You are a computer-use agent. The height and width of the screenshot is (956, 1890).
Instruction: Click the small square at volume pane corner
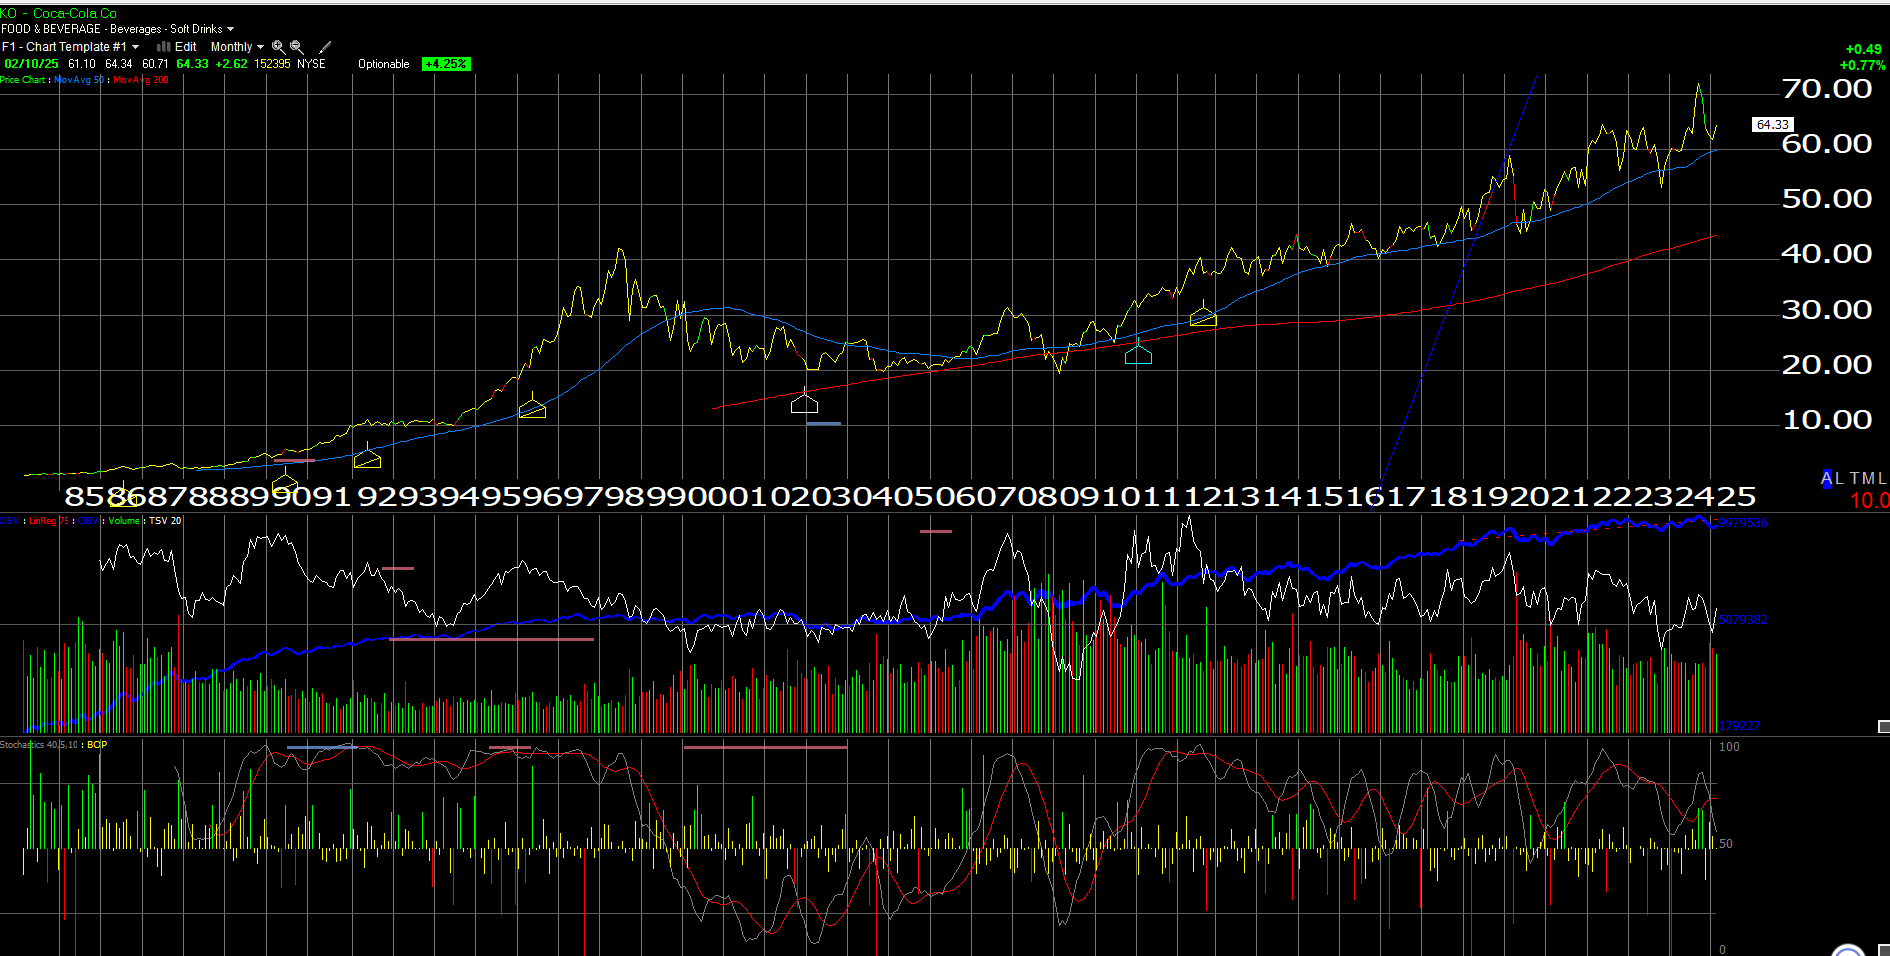click(x=1883, y=727)
